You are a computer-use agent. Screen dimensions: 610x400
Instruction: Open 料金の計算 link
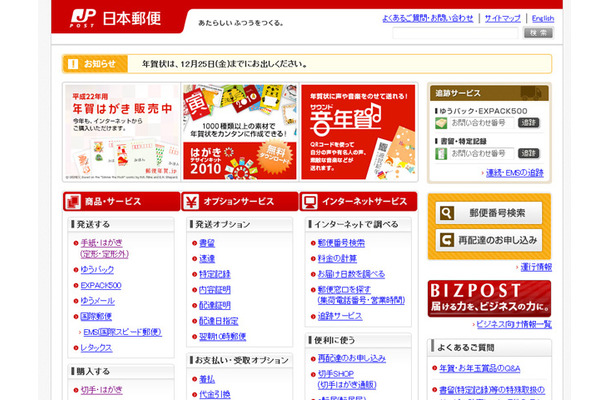coord(337,259)
